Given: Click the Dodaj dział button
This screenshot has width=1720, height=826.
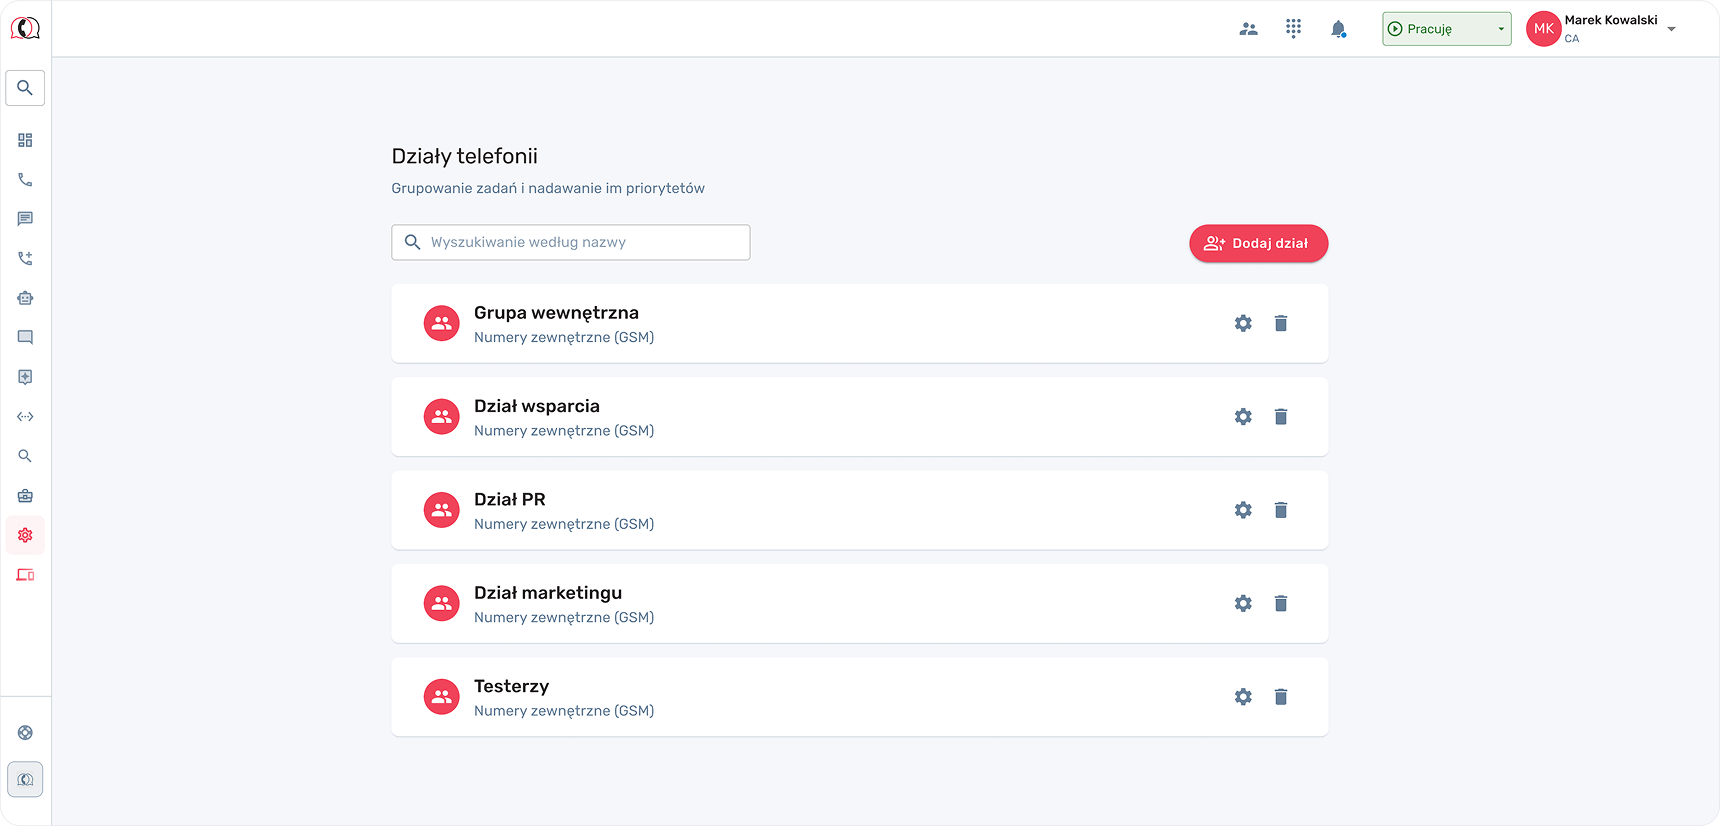Looking at the screenshot, I should [1258, 243].
